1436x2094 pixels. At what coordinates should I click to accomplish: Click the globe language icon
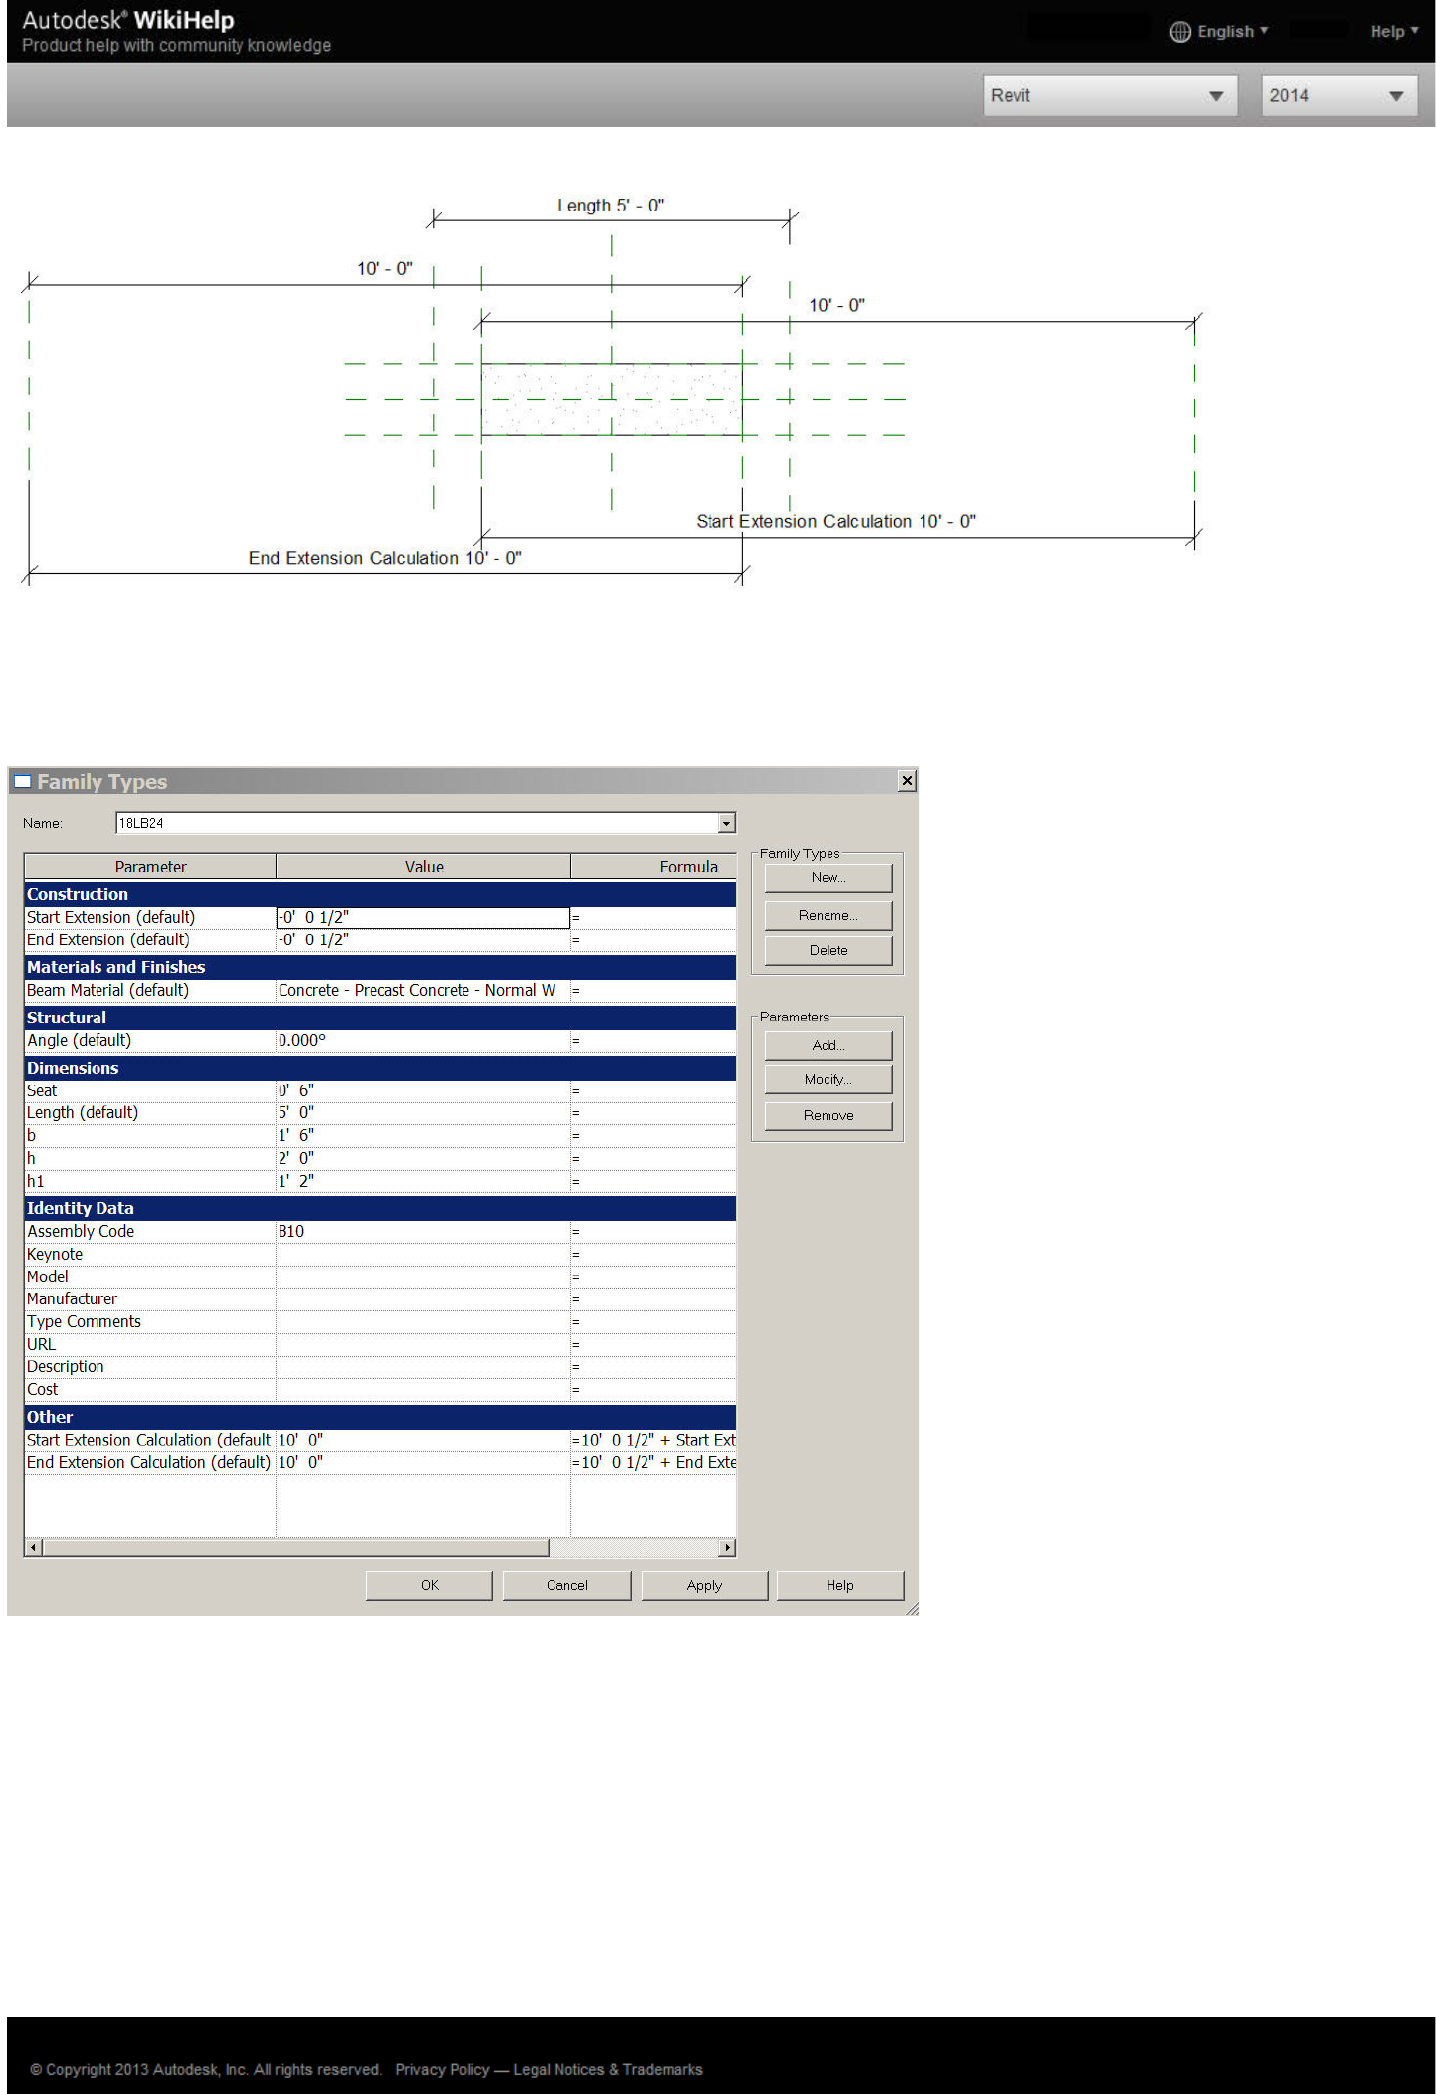point(1180,32)
